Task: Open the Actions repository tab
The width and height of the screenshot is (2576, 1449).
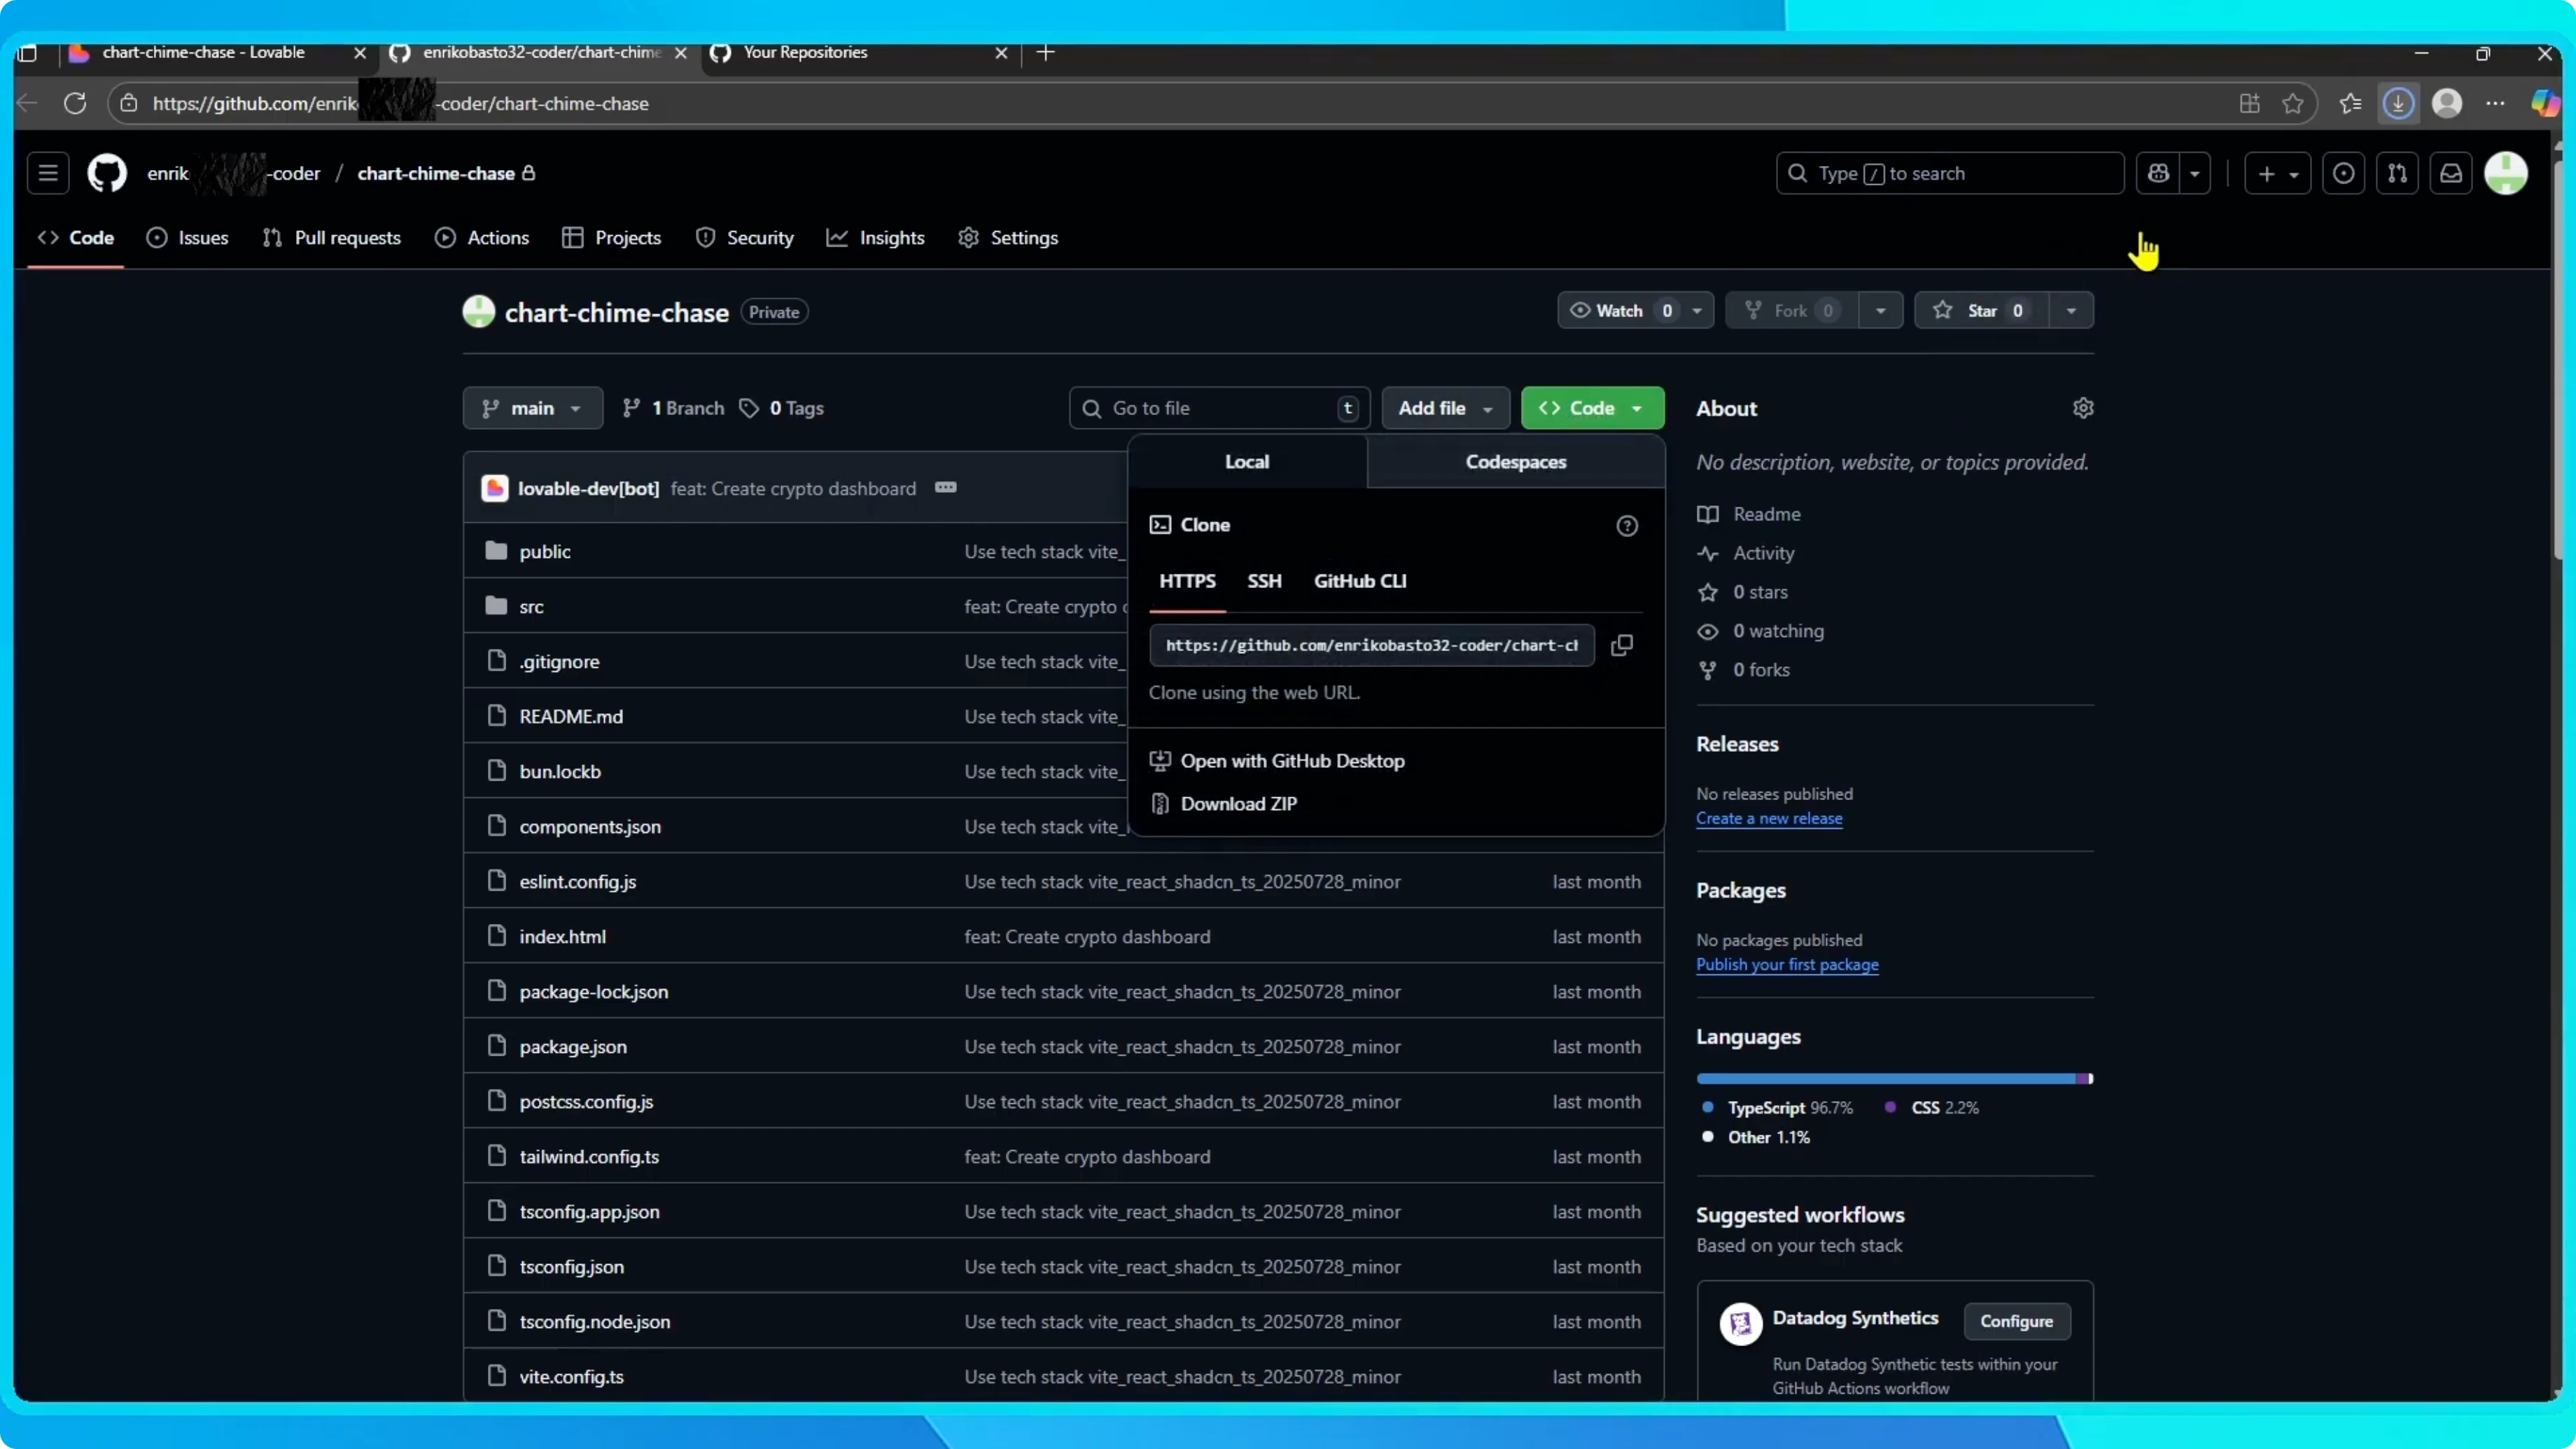Action: [482, 237]
